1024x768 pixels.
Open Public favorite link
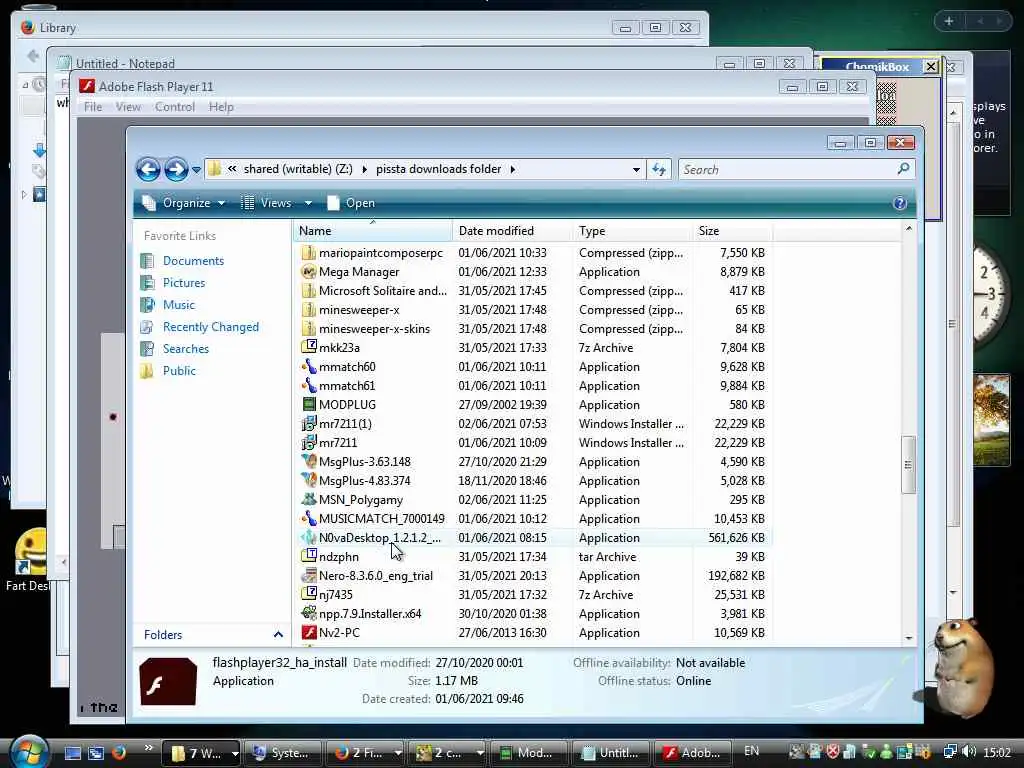coord(179,371)
